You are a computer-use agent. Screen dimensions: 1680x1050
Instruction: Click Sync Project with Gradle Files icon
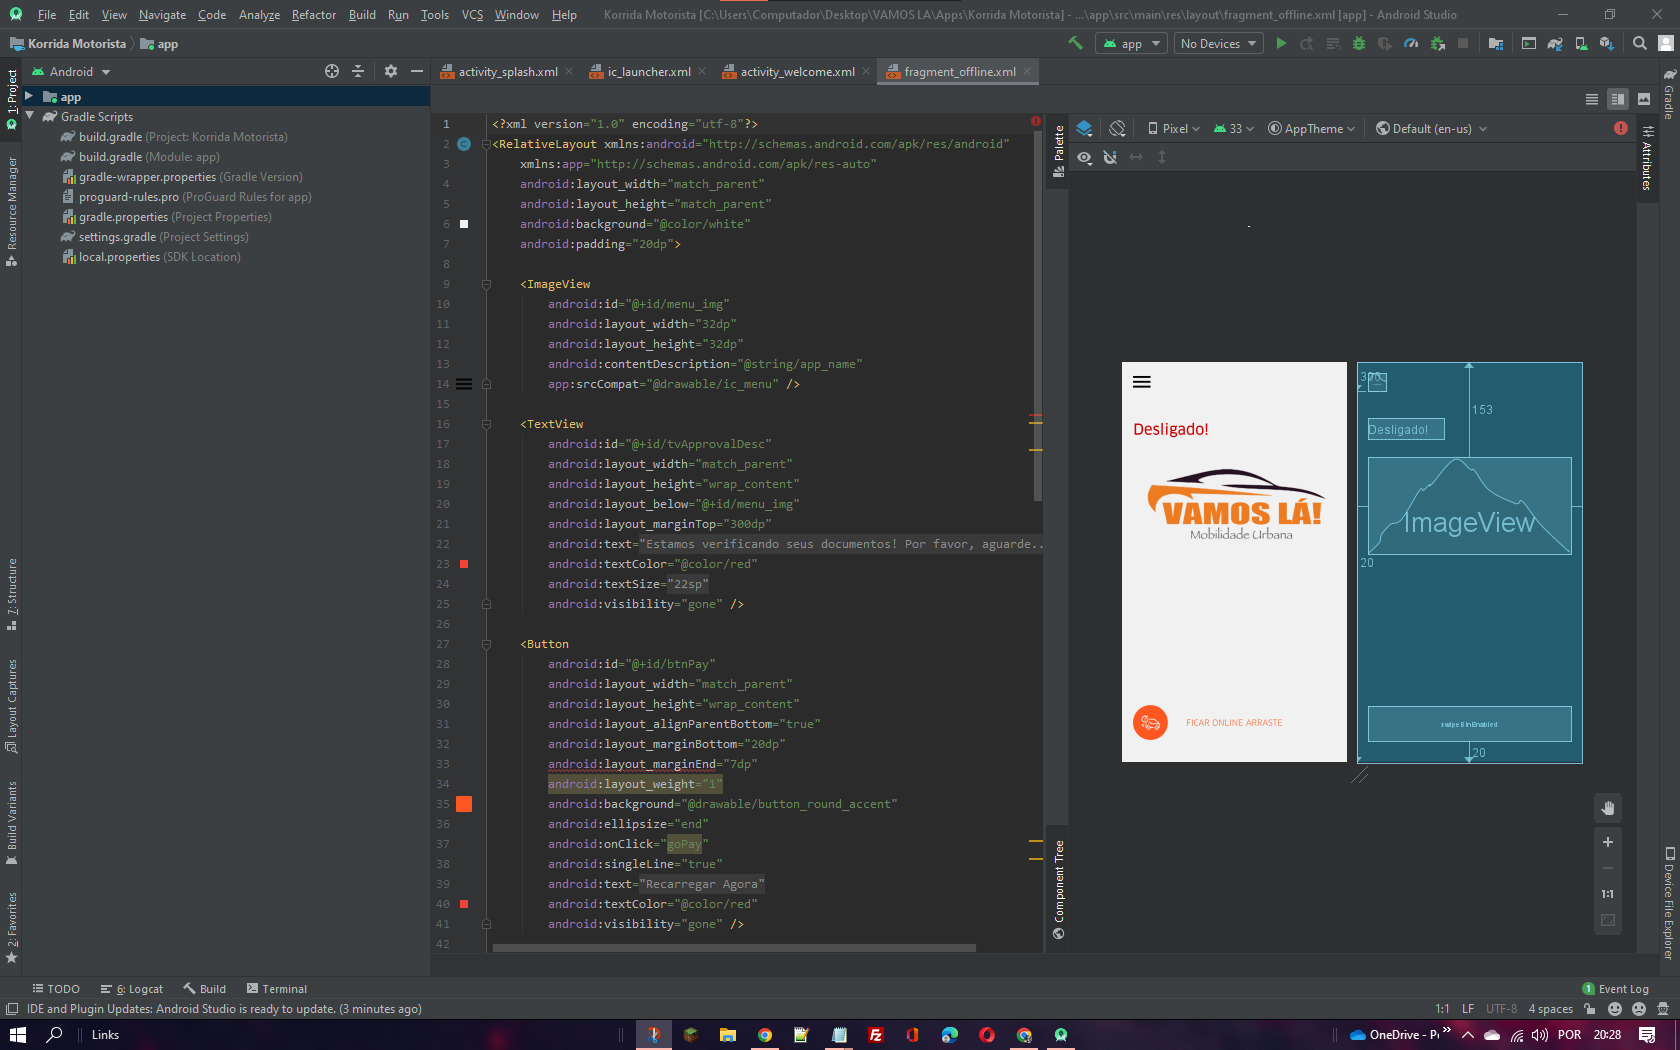(1555, 44)
